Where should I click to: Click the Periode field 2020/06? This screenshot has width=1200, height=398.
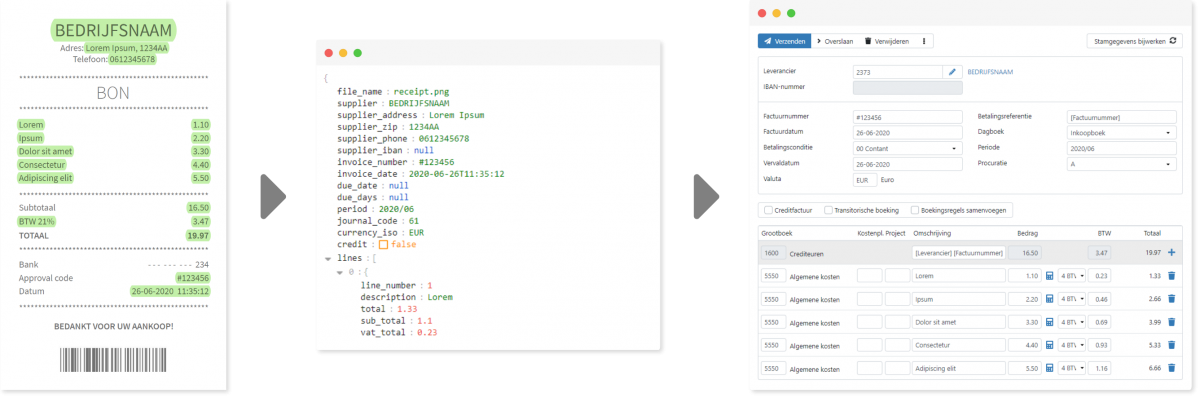coord(1121,148)
